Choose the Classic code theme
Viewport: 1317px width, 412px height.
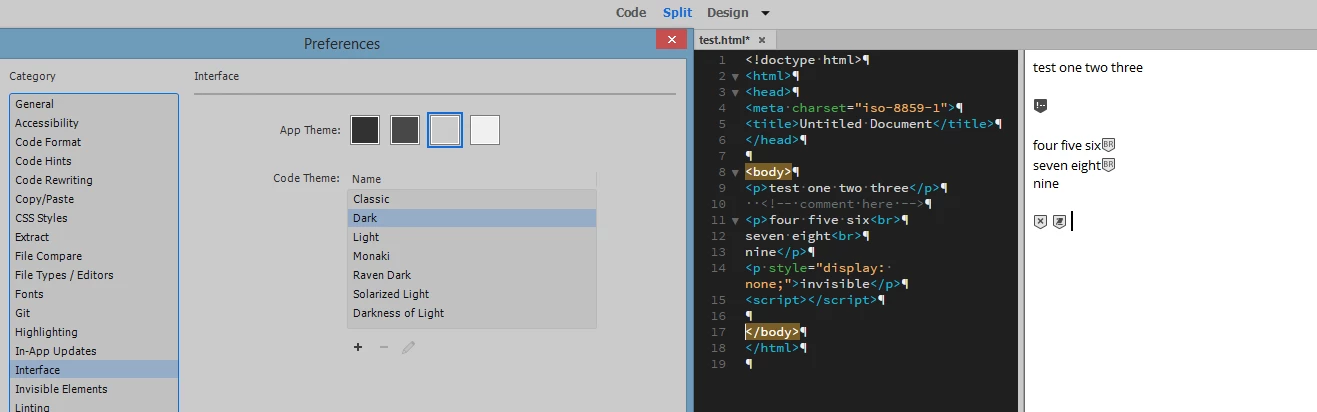pos(471,199)
